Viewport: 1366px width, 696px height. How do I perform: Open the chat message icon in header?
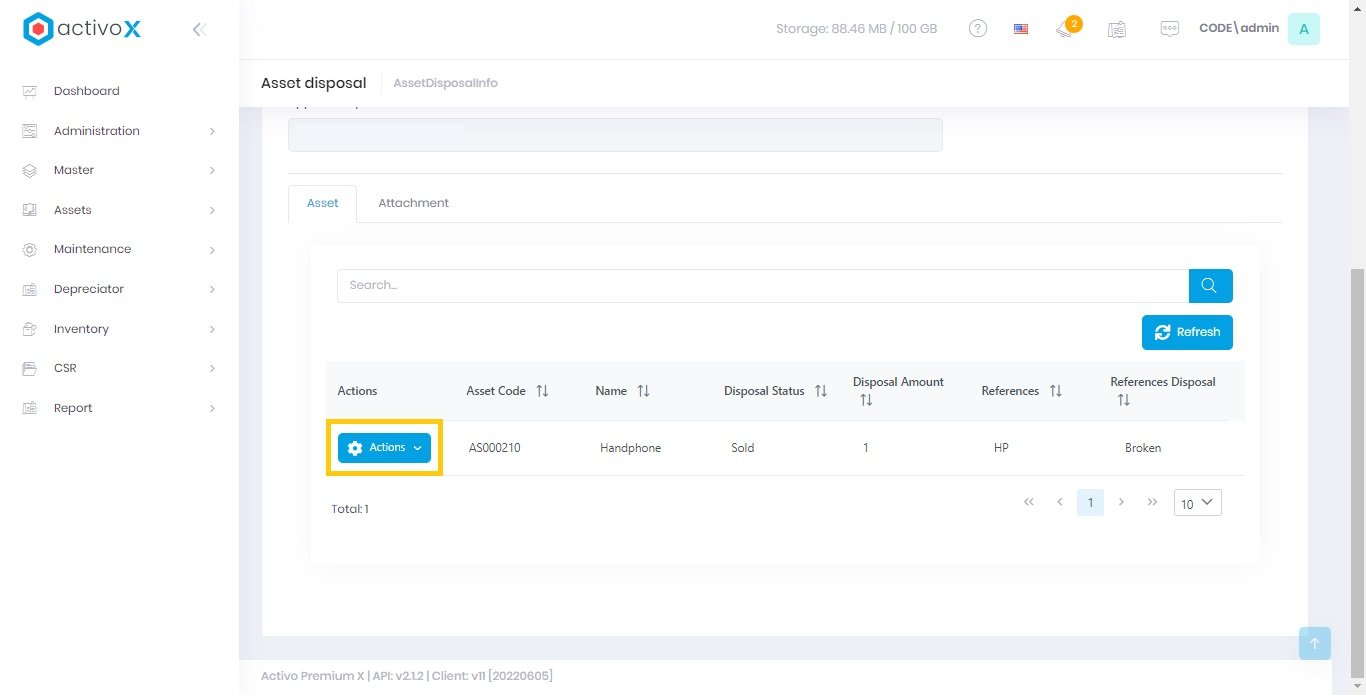[x=1169, y=29]
